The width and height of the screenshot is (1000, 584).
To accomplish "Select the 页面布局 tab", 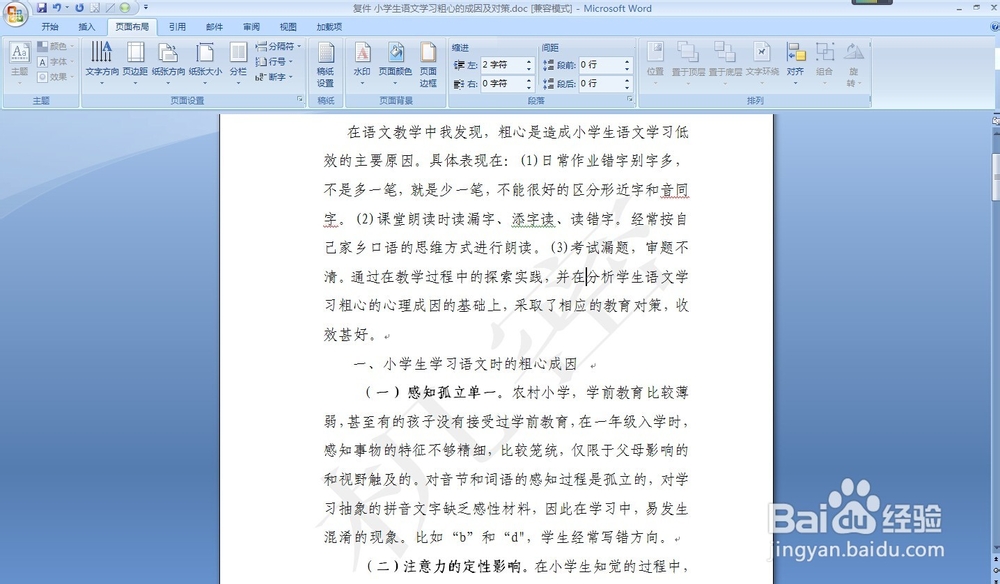I will pyautogui.click(x=132, y=27).
